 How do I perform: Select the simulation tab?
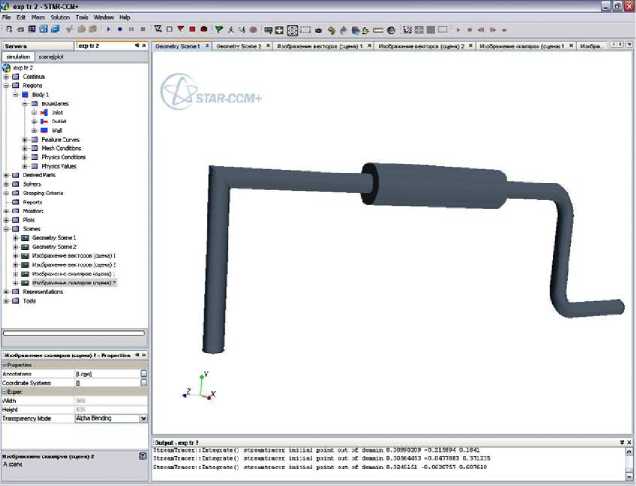click(18, 57)
